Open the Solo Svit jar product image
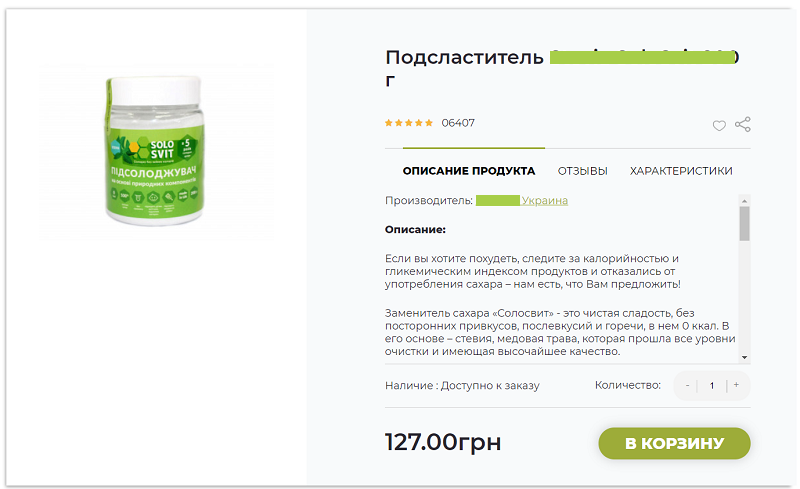 (155, 151)
